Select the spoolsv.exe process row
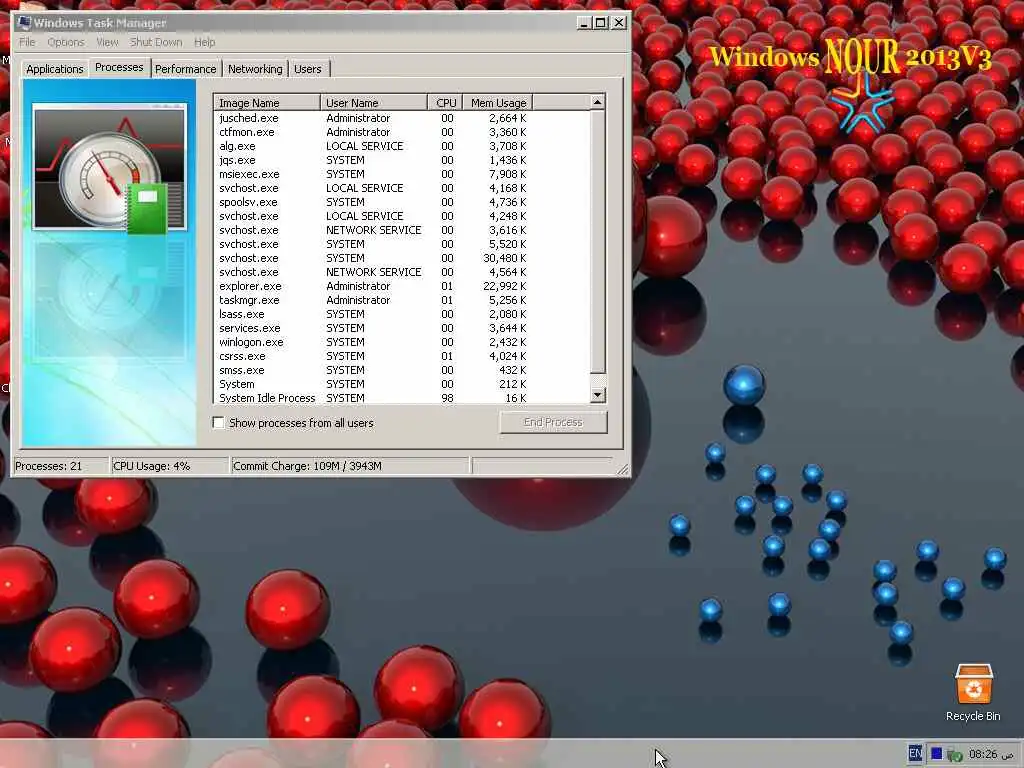 coord(402,202)
